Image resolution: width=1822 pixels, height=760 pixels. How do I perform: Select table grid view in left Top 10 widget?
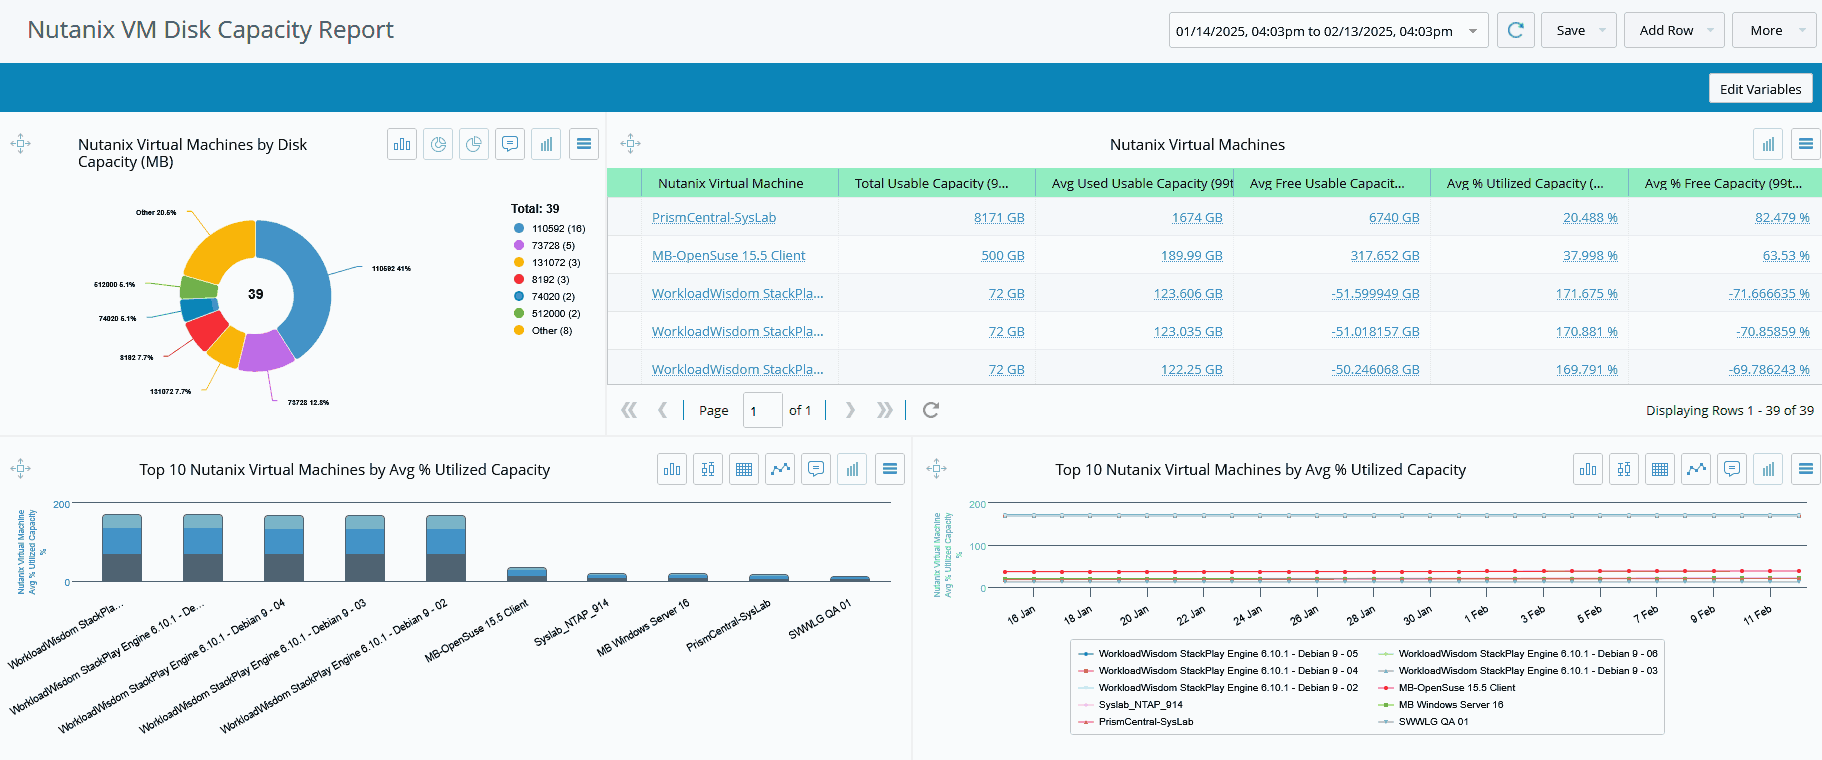click(x=744, y=469)
